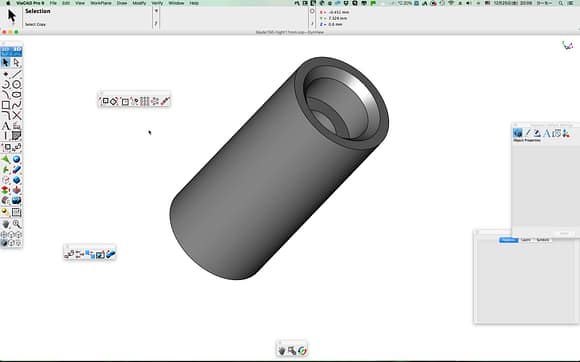This screenshot has height=362, width=580.
Task: Switch to the Layers tab
Action: [526, 240]
